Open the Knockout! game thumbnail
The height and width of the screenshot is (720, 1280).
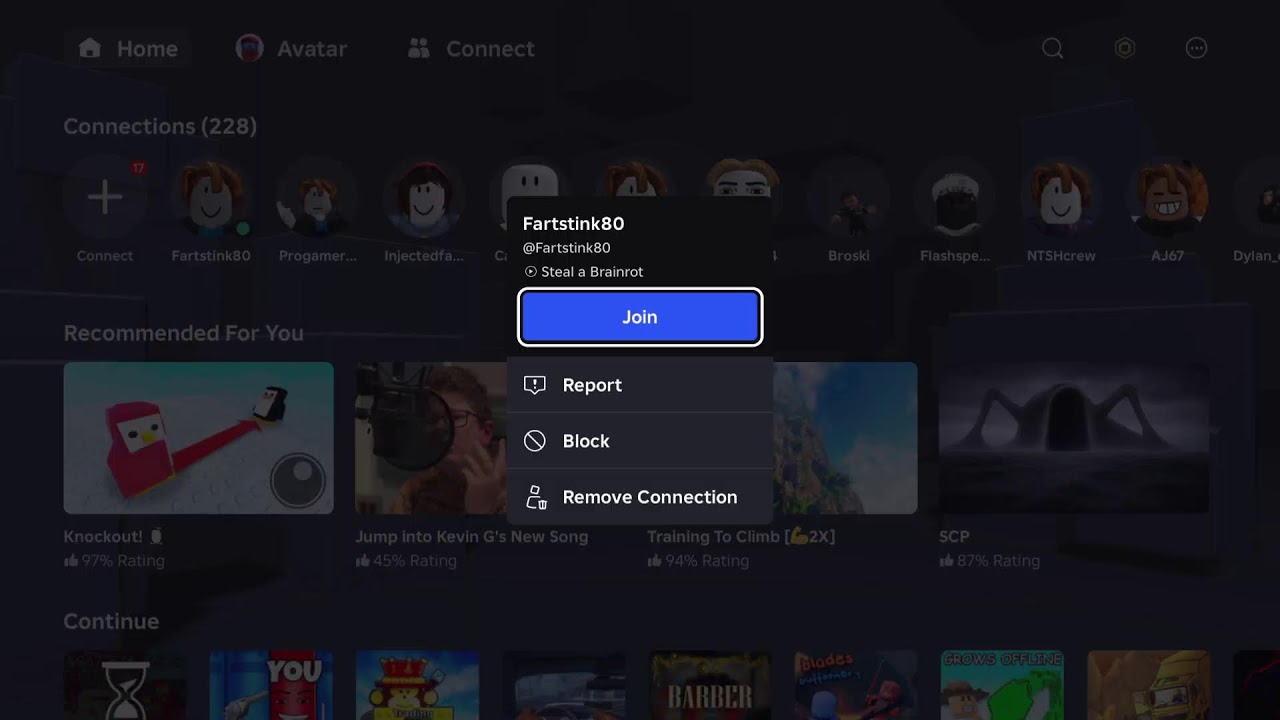[198, 438]
